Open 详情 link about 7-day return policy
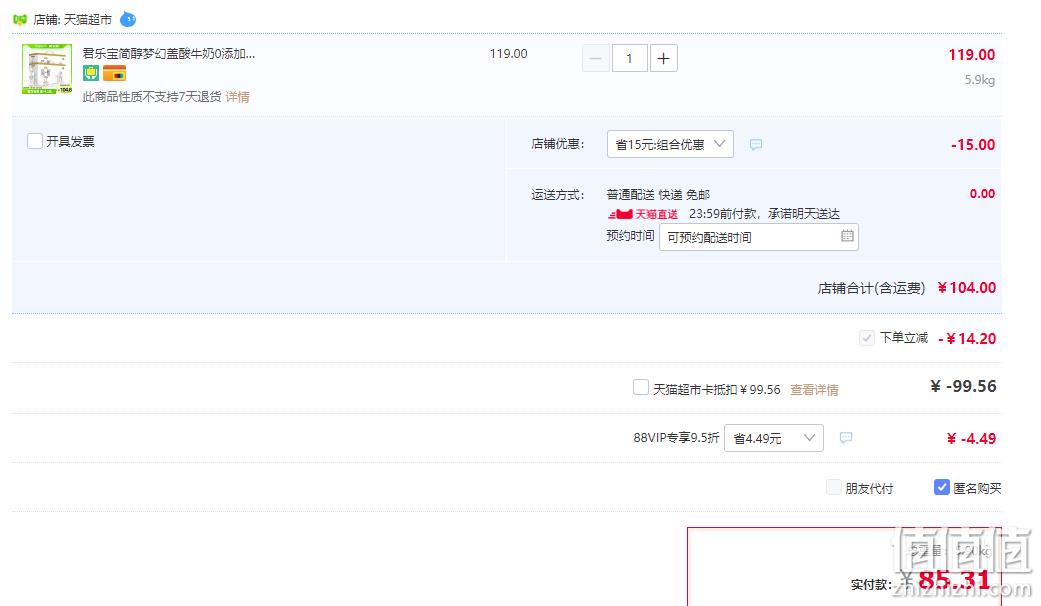The image size is (1041, 606). pyautogui.click(x=237, y=97)
